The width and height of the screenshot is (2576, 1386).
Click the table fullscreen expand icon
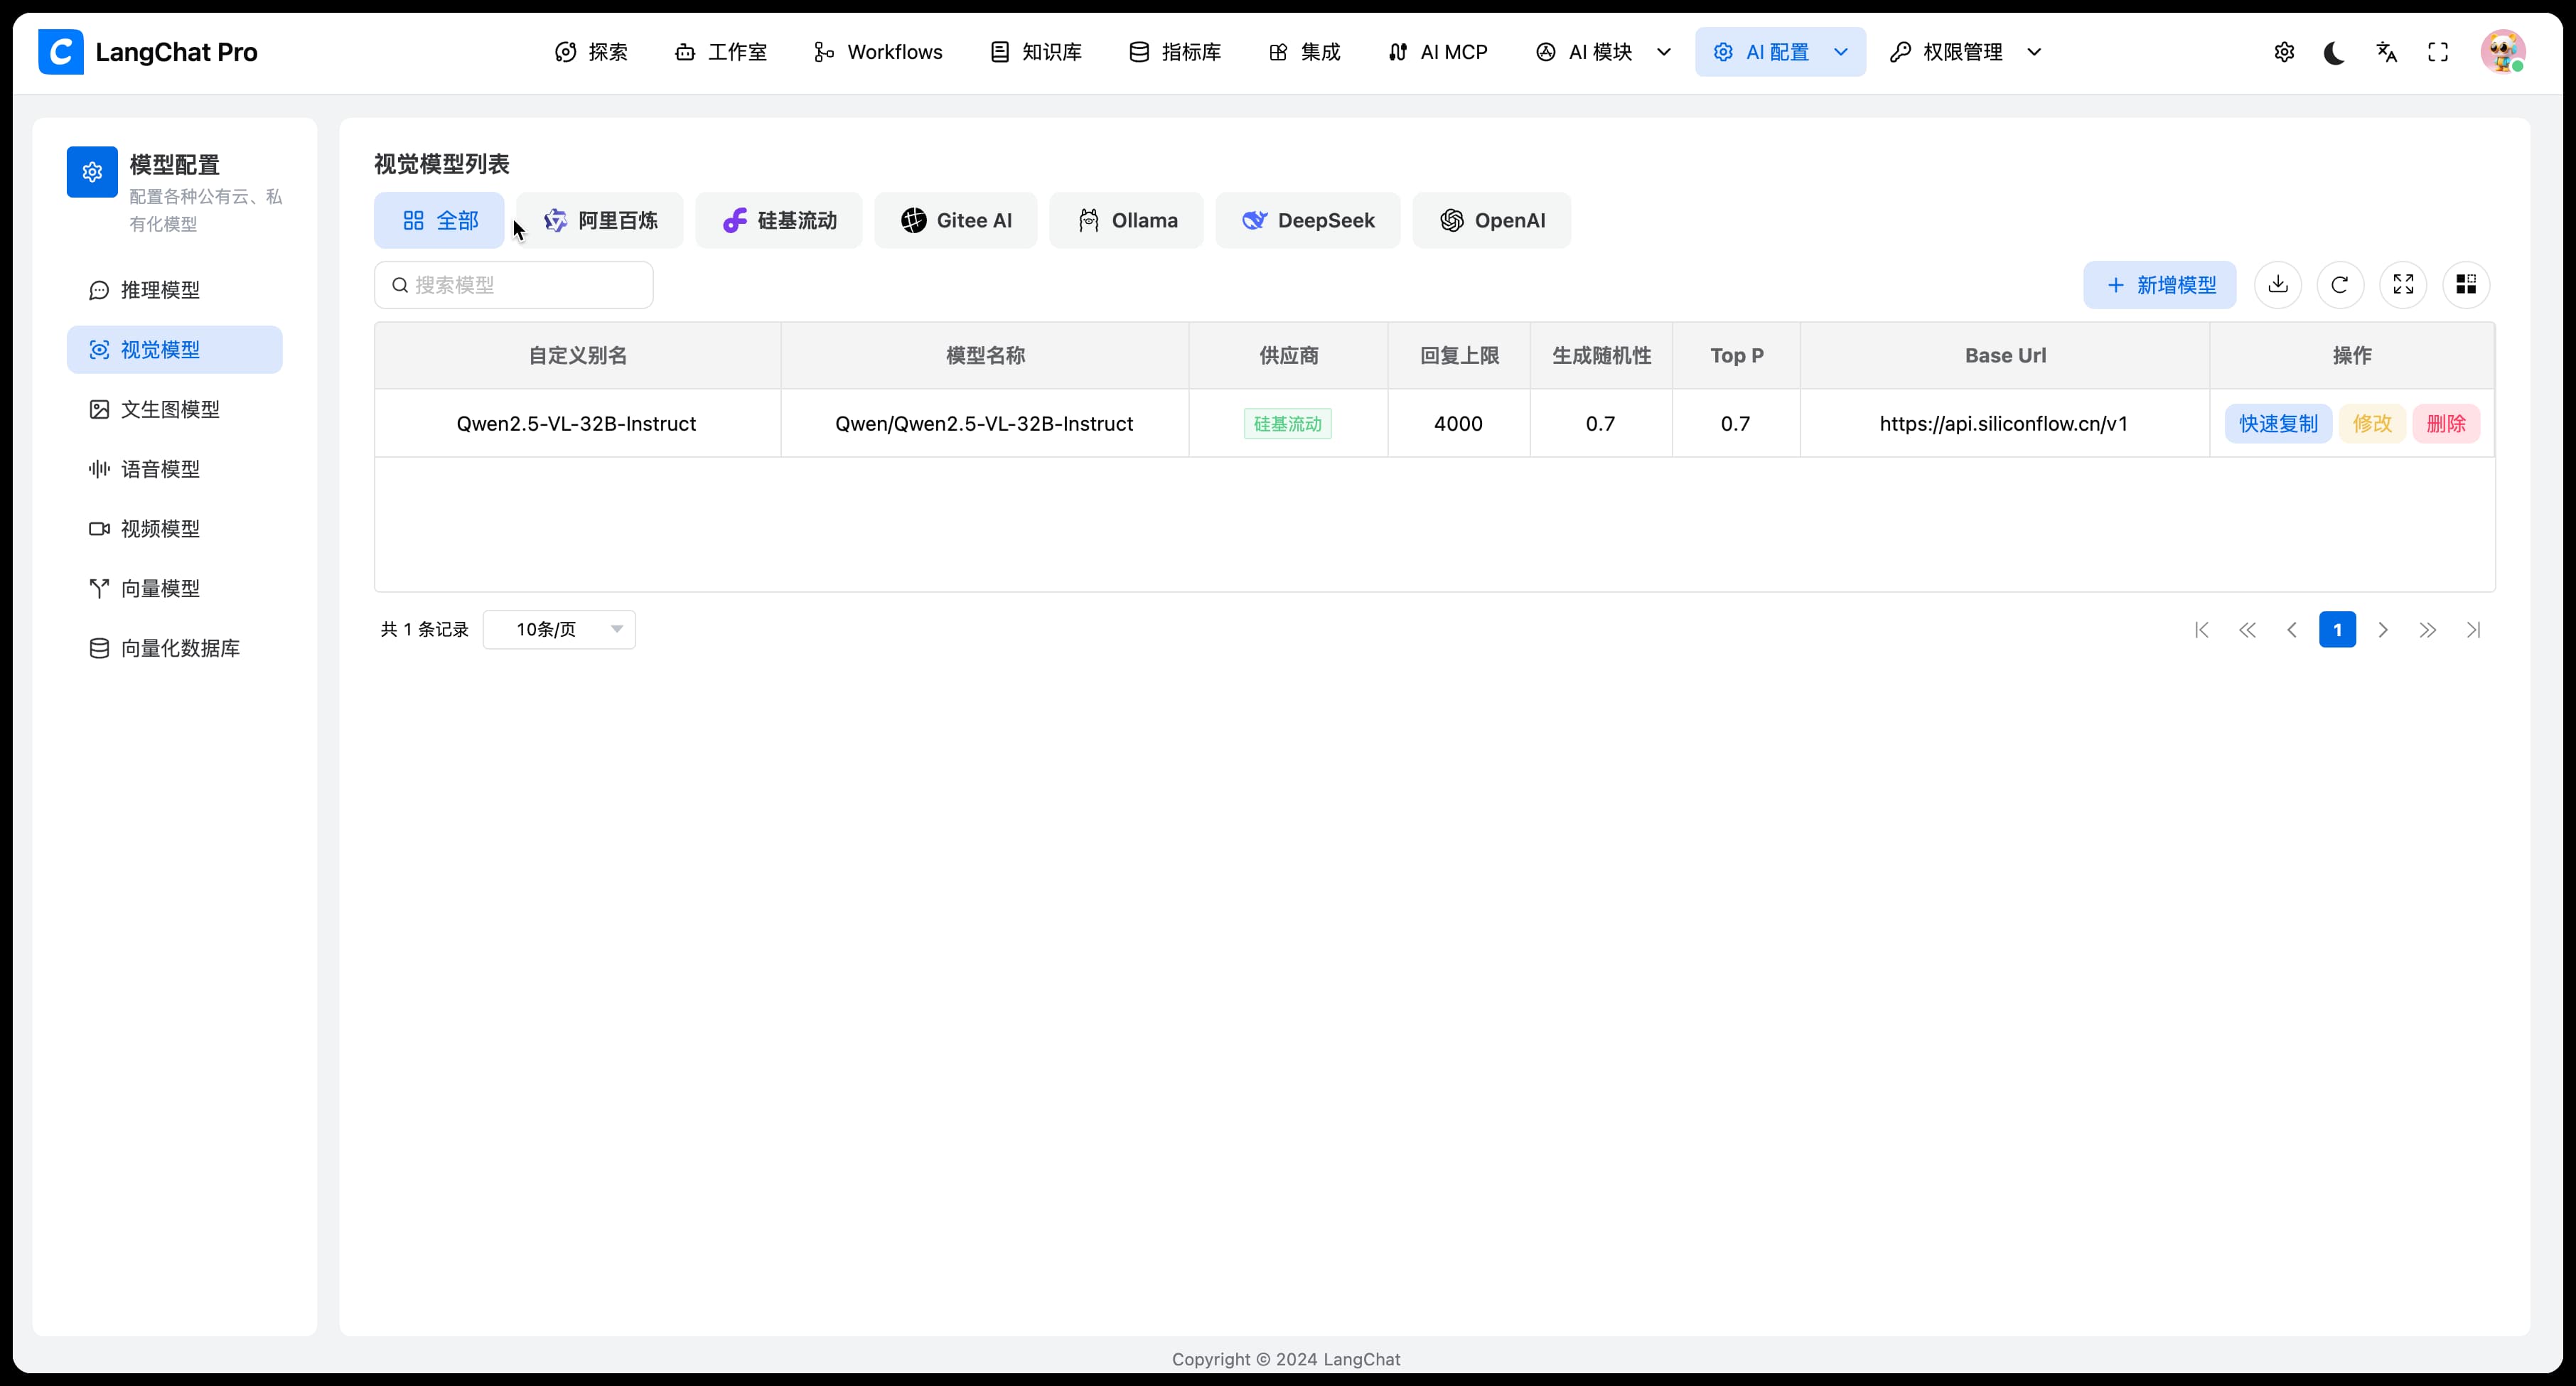point(2403,285)
